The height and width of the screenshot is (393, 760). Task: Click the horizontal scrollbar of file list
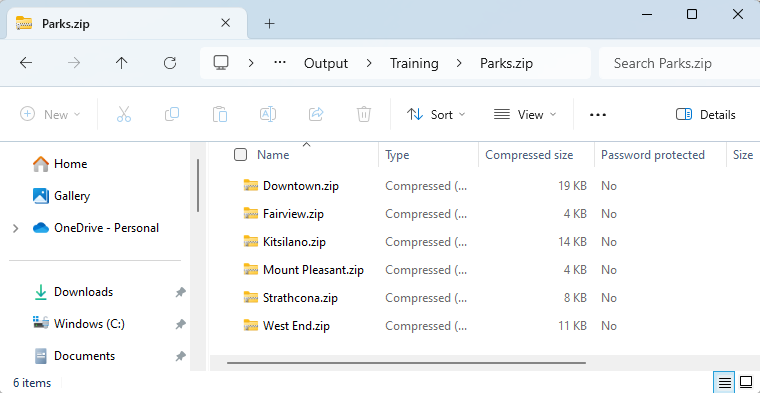[406, 362]
